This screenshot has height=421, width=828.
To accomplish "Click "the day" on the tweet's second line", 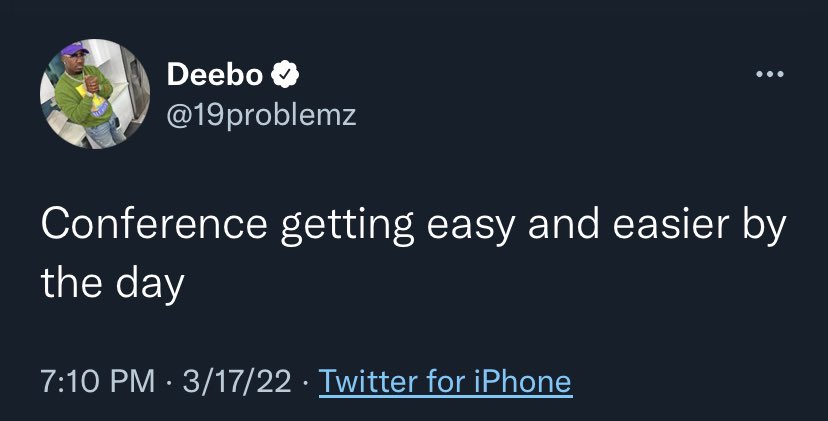I will (x=112, y=284).
